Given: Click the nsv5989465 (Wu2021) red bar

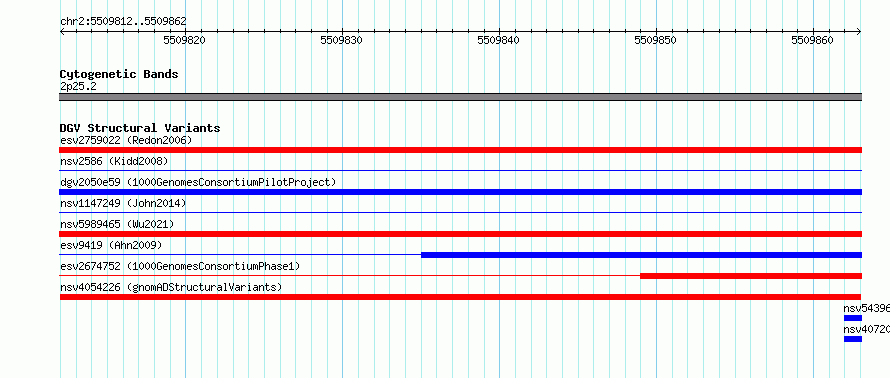Looking at the screenshot, I should (460, 234).
